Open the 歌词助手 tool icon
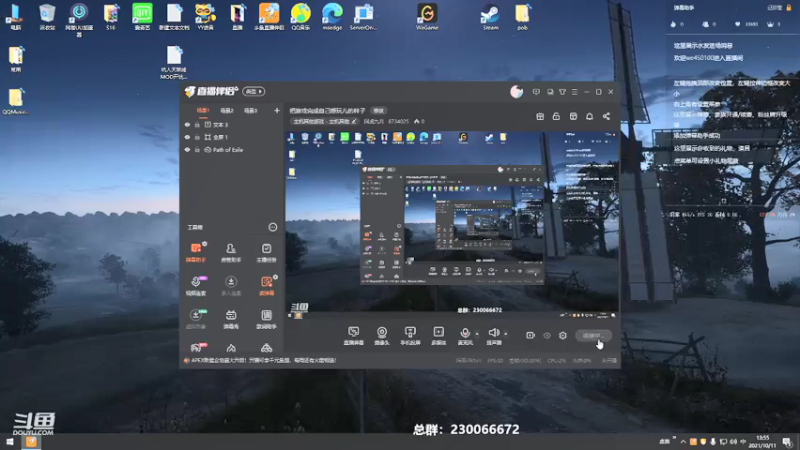The image size is (800, 450). coord(266,319)
